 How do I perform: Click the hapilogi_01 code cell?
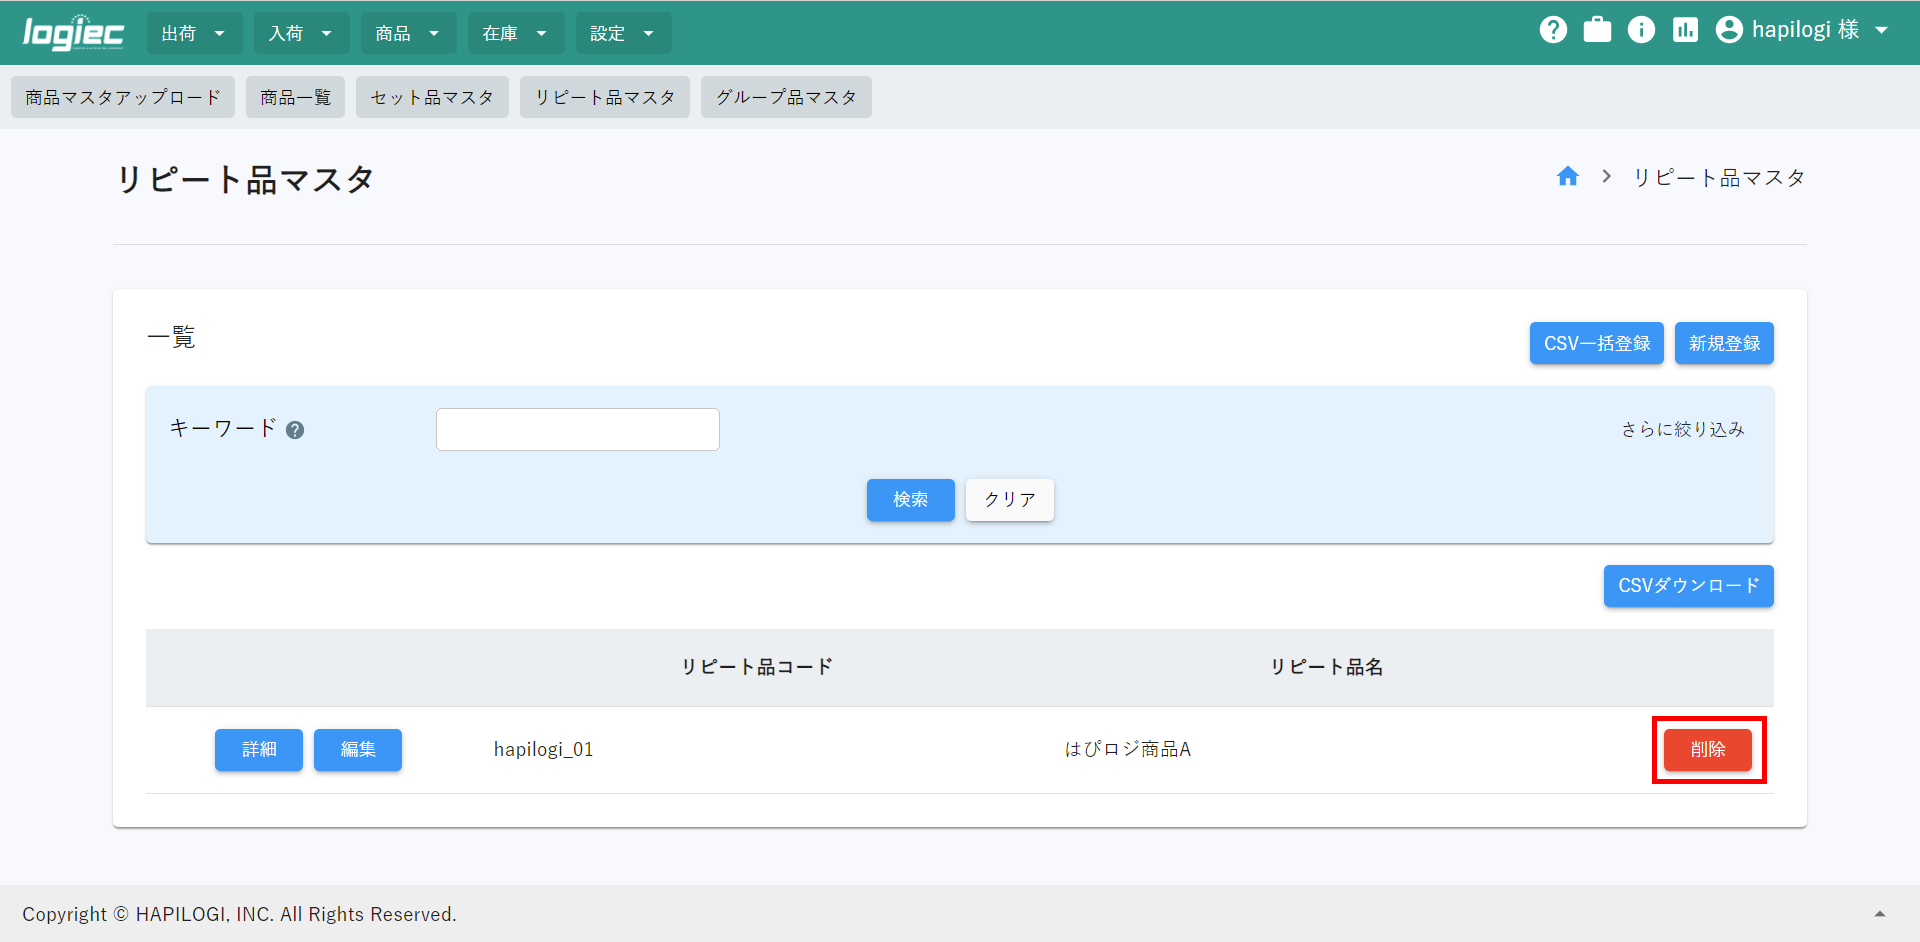tap(543, 749)
